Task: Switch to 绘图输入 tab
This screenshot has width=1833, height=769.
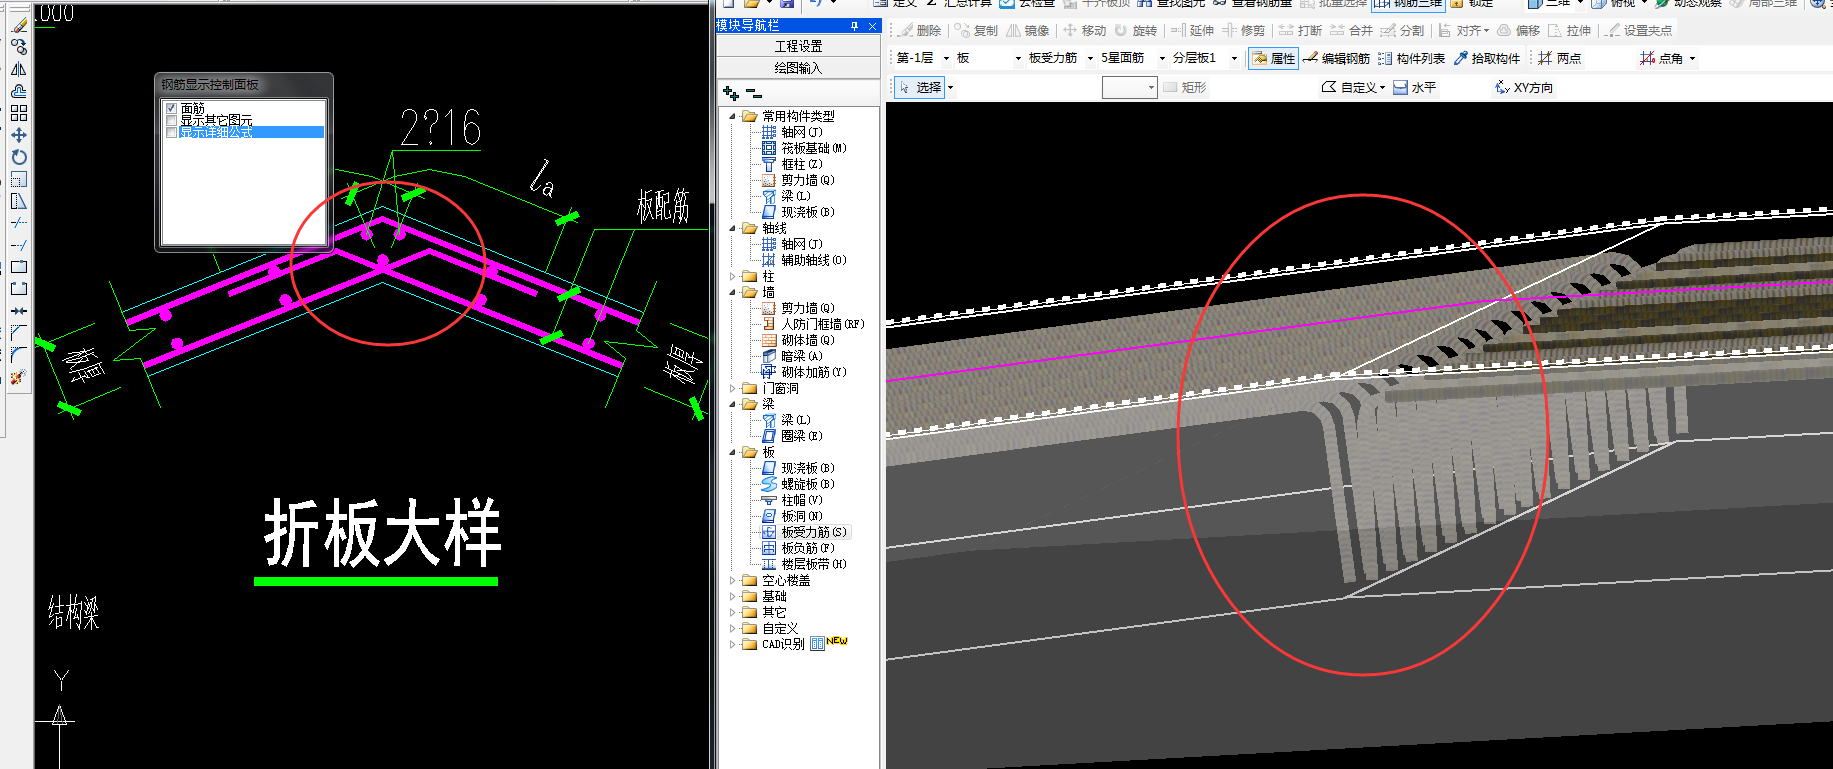Action: [x=798, y=68]
